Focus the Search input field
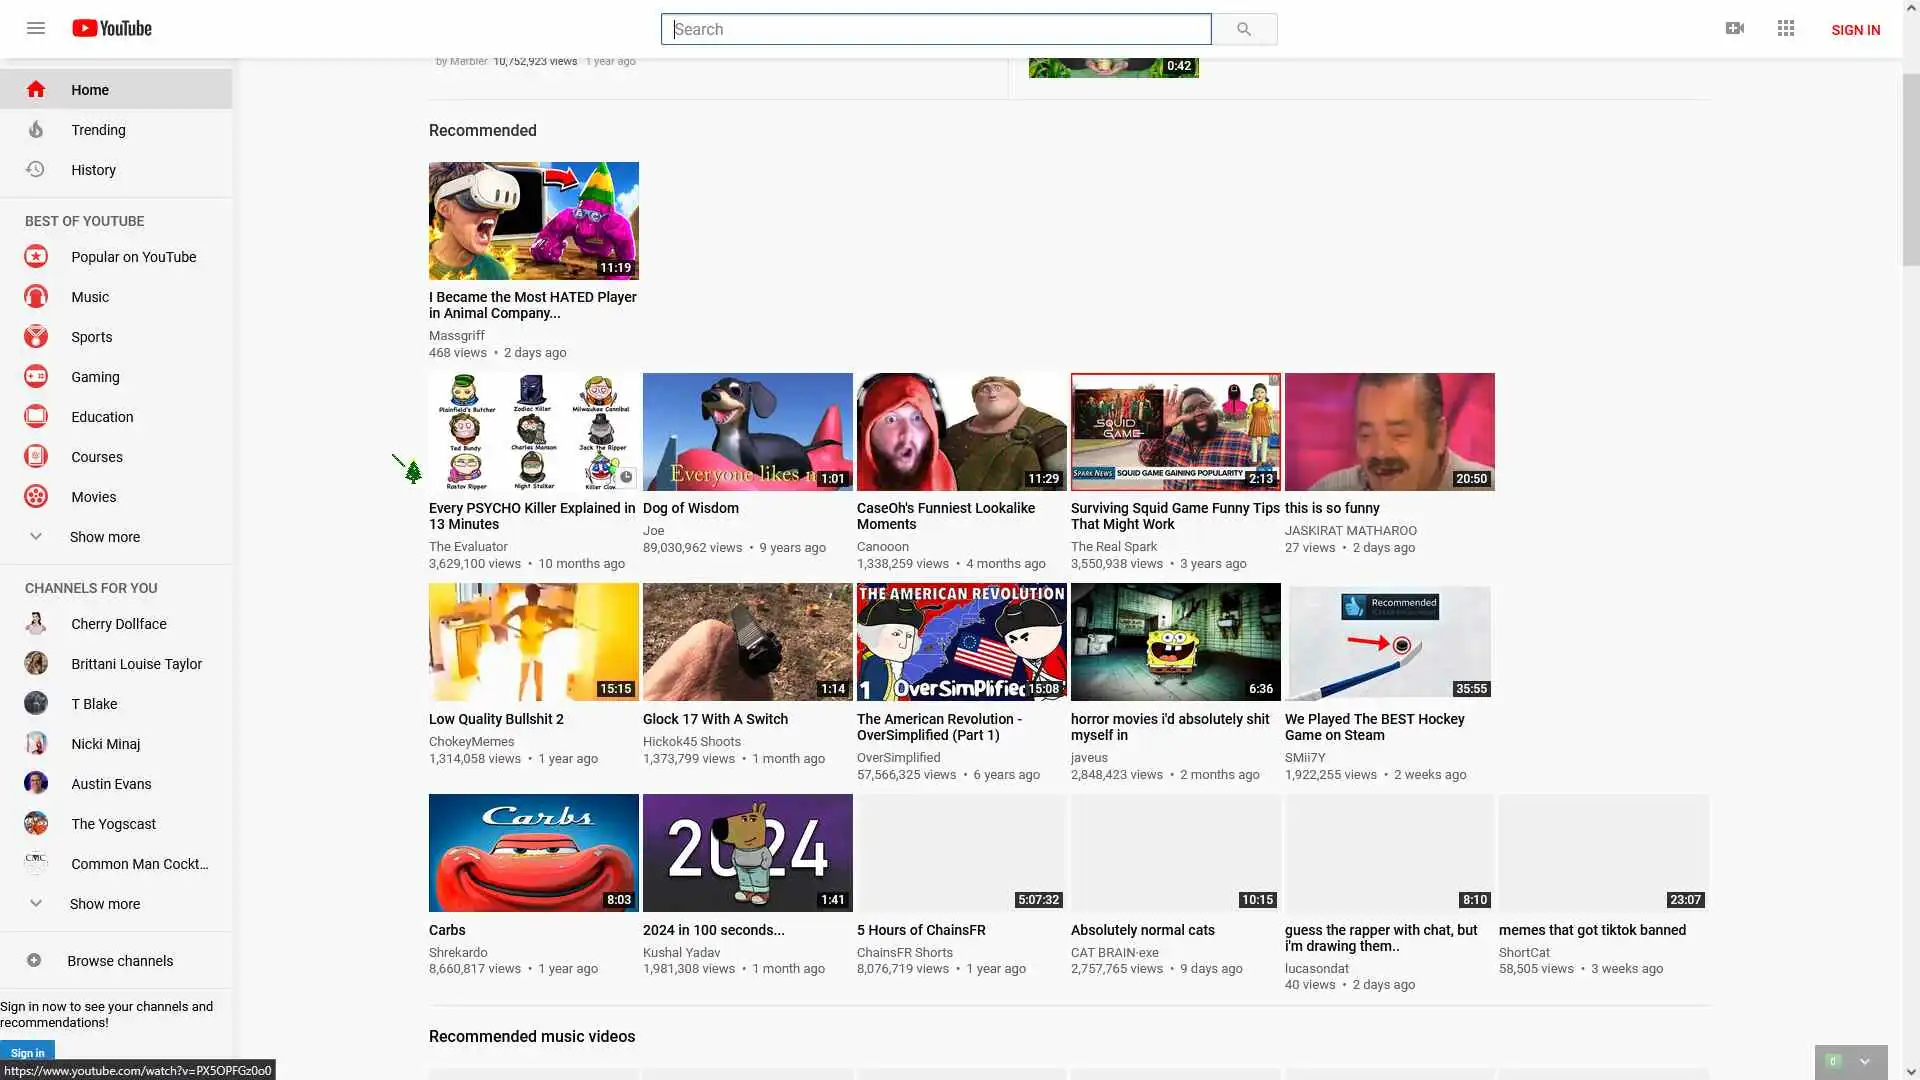Screen dimensions: 1920x1080 point(935,29)
